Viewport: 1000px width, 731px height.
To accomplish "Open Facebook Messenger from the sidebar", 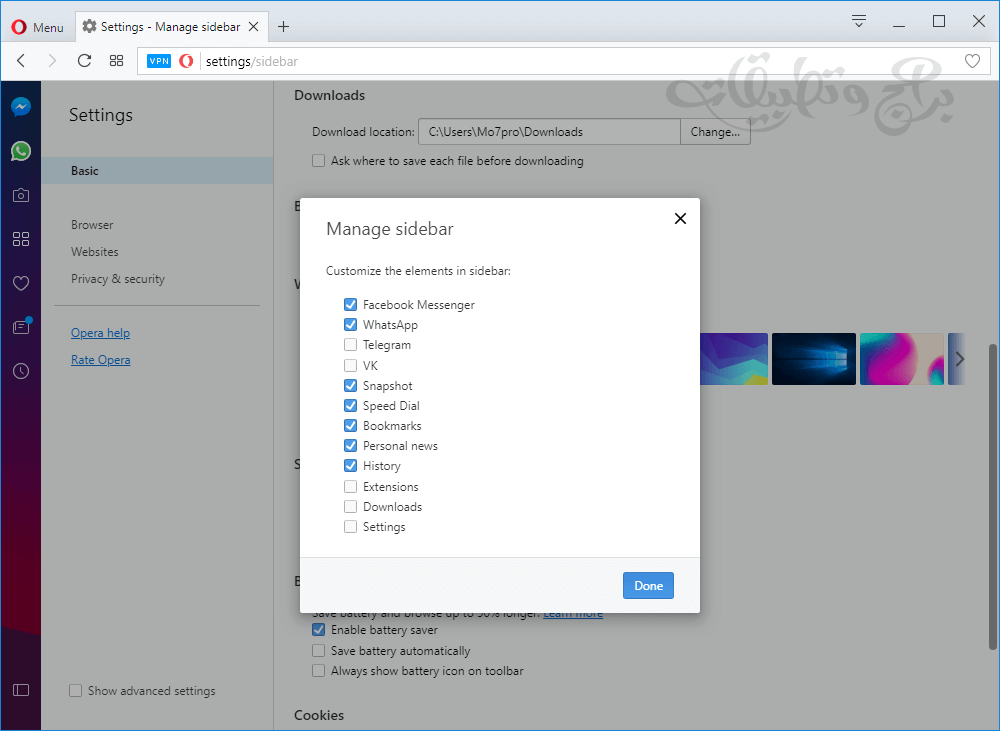I will click(x=21, y=106).
